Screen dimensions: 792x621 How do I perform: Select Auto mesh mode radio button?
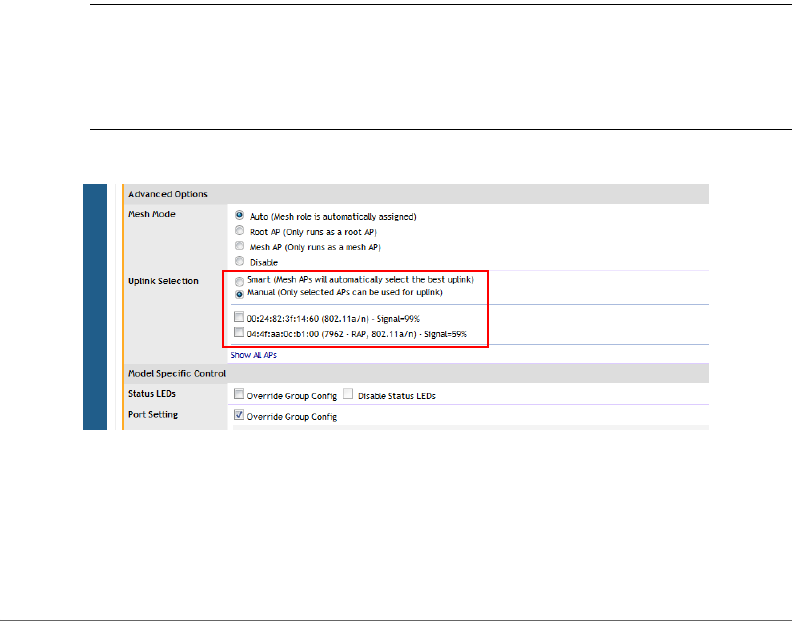[x=239, y=215]
